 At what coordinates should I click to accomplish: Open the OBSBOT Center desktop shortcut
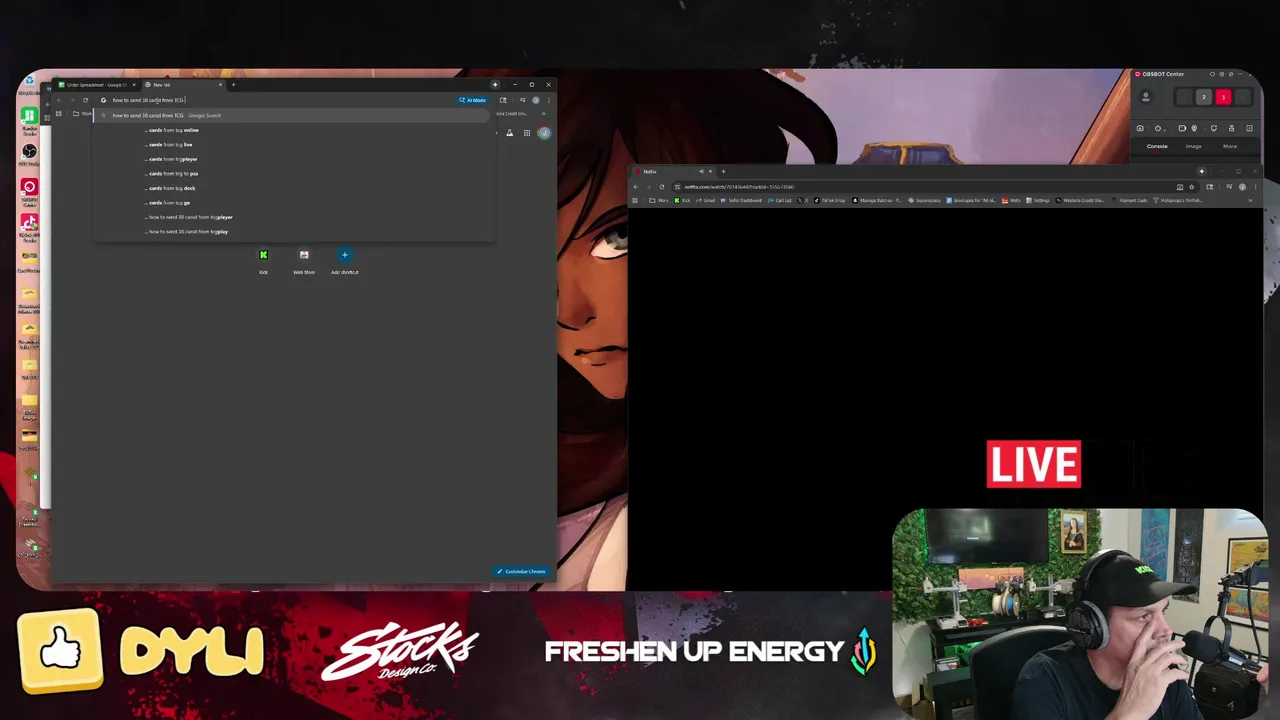point(29,193)
